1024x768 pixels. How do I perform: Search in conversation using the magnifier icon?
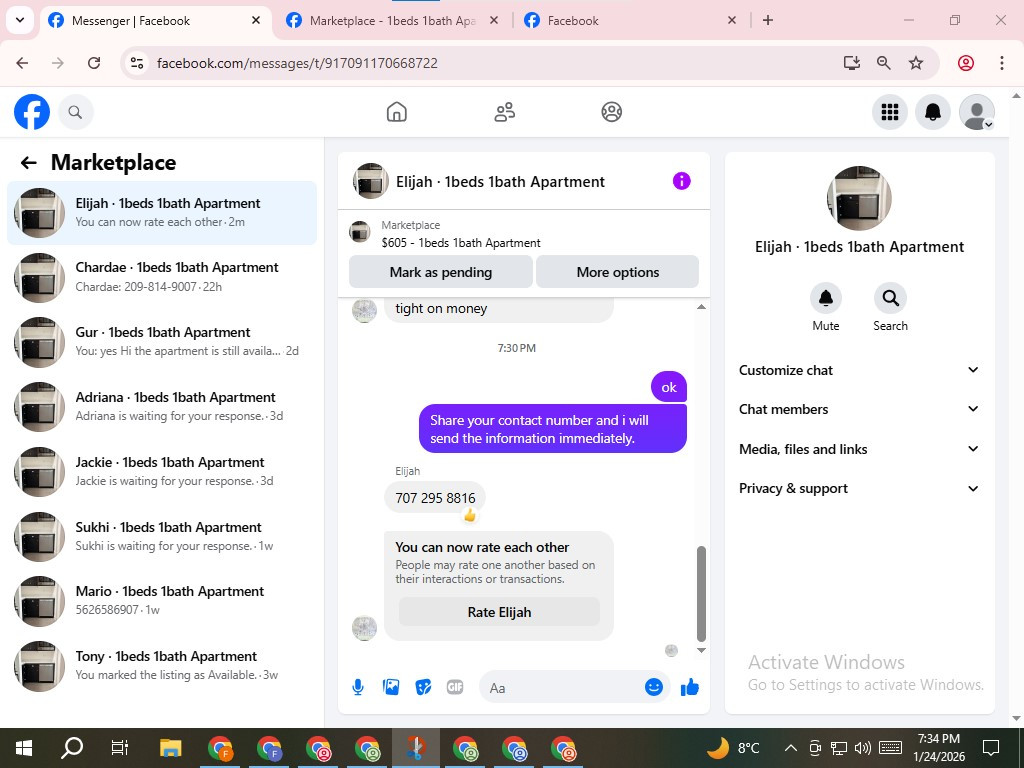coord(890,298)
